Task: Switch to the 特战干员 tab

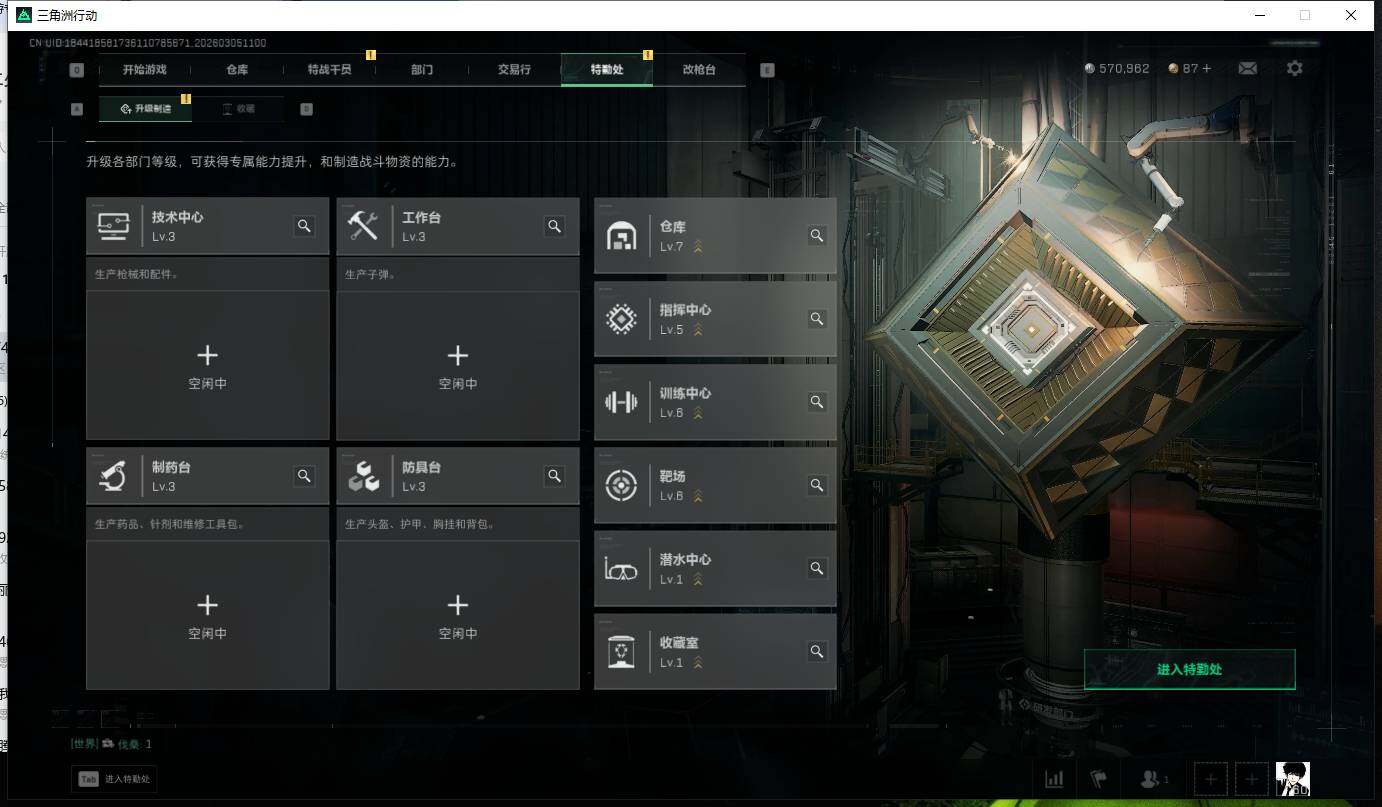Action: [x=330, y=70]
